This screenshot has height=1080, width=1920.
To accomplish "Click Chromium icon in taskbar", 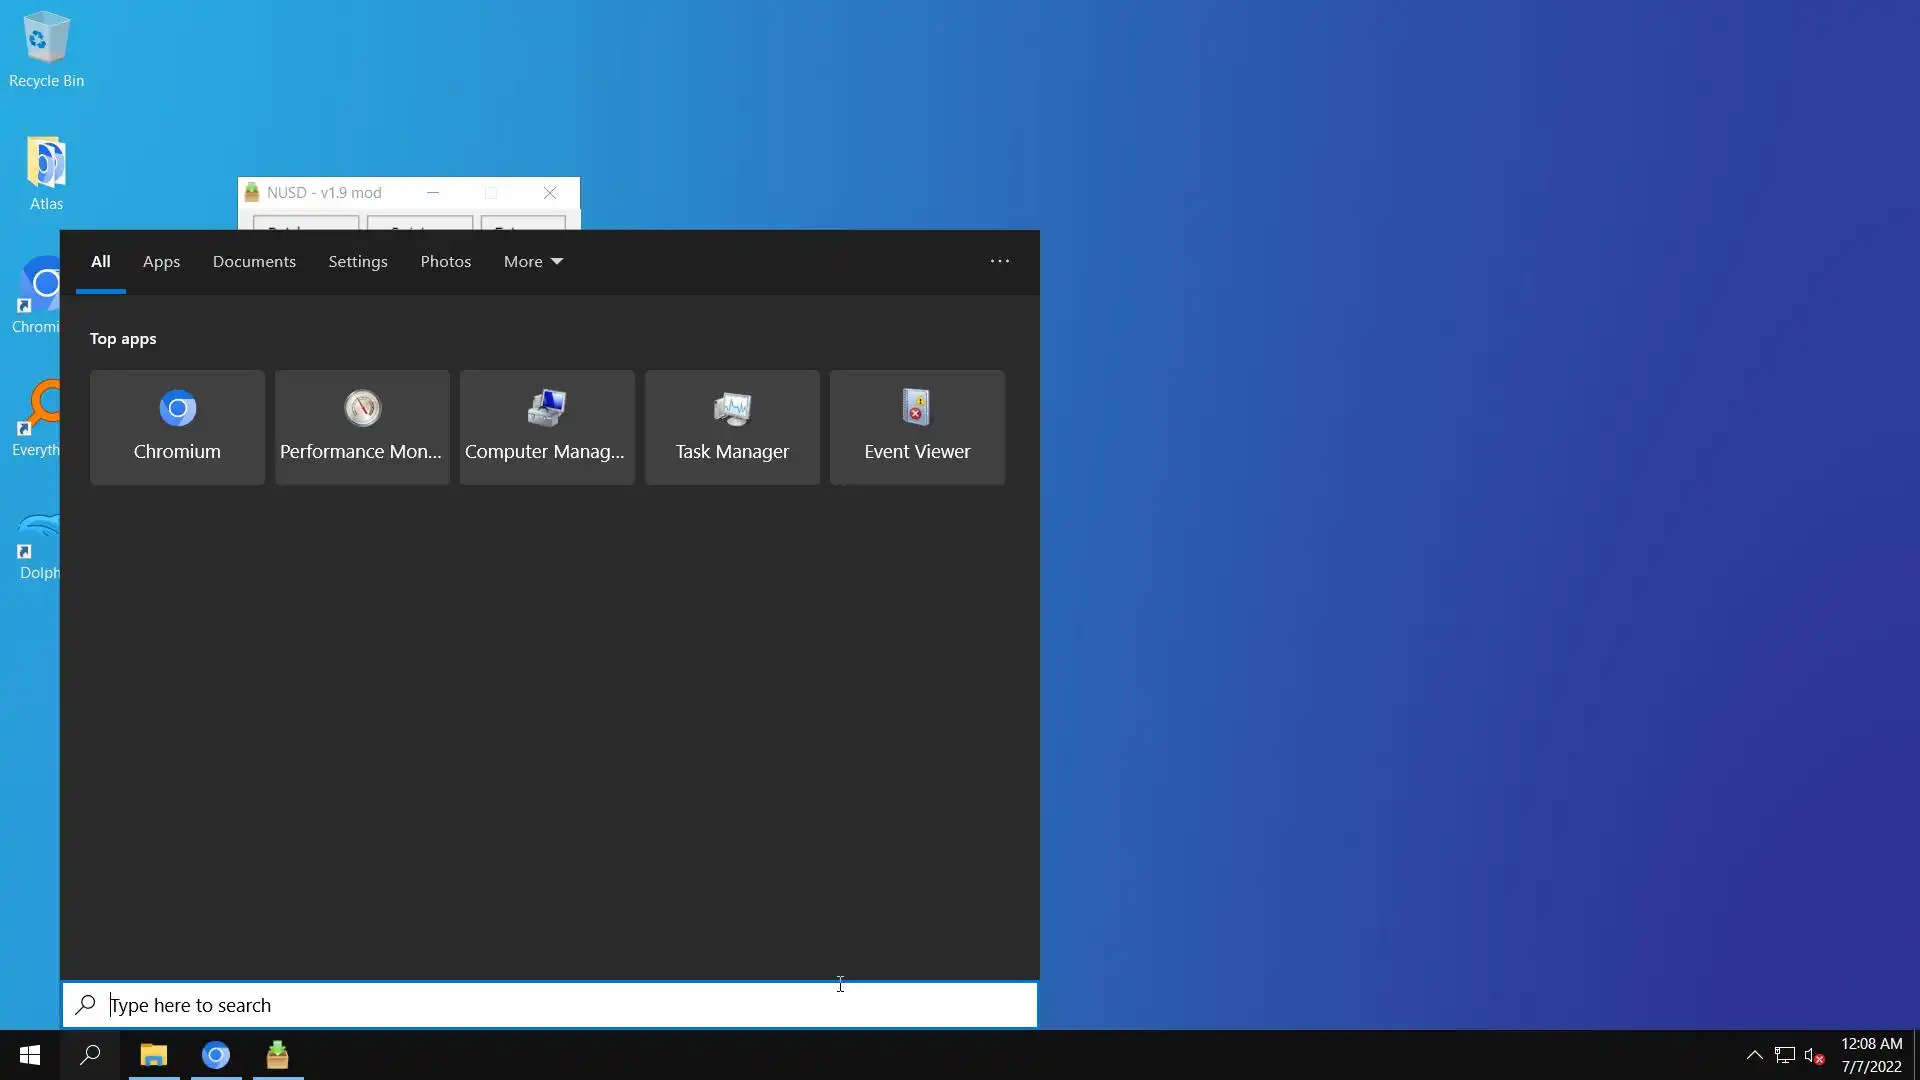I will (216, 1055).
